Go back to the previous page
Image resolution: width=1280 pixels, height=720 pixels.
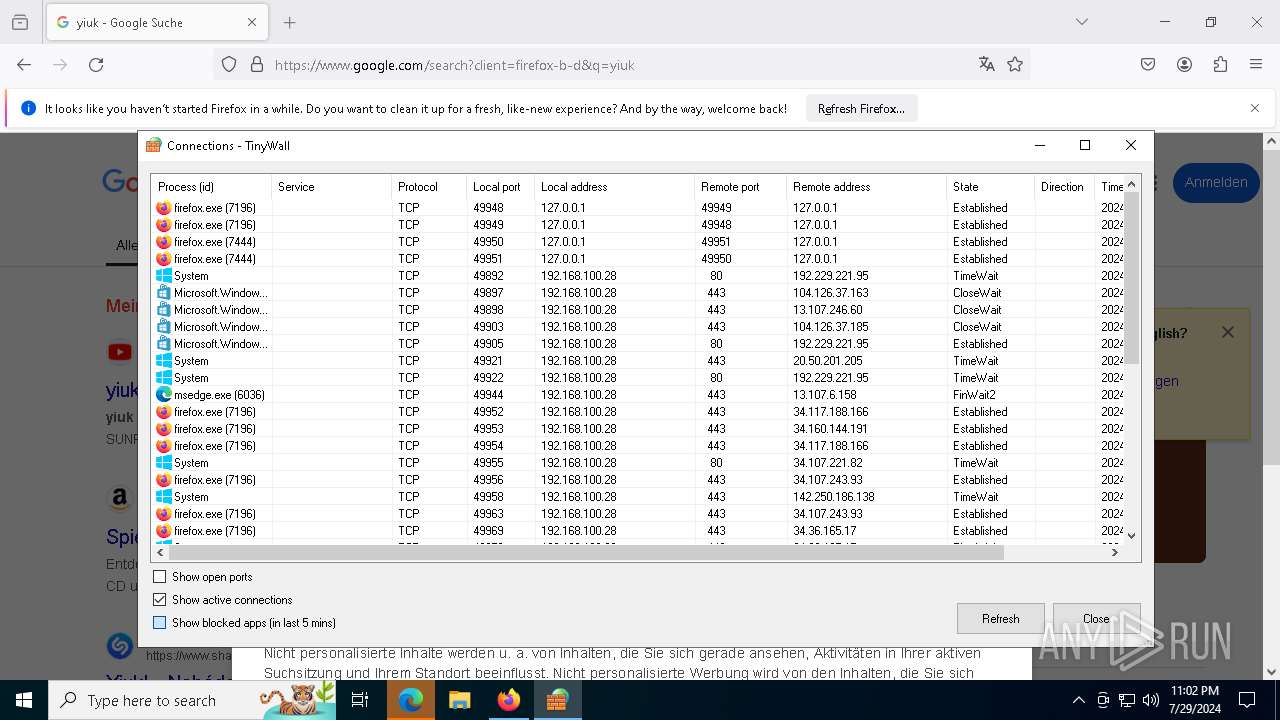[24, 65]
